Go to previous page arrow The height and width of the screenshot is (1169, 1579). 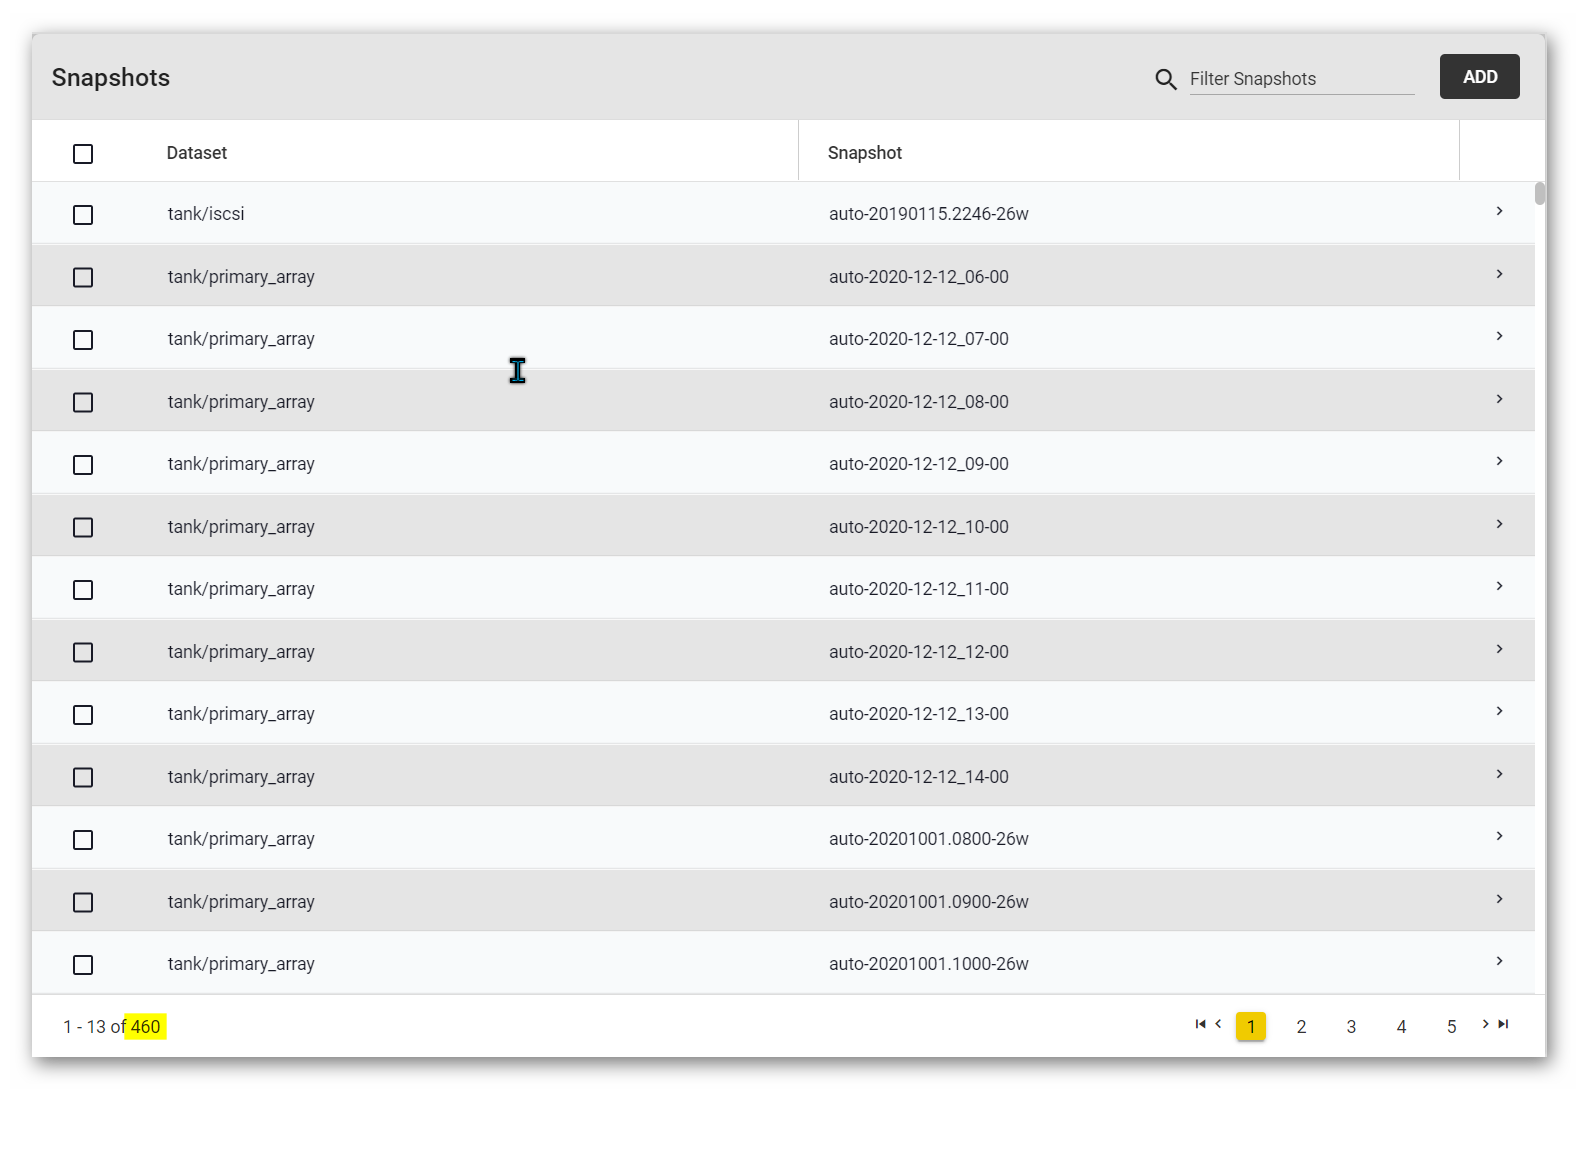tap(1218, 1024)
